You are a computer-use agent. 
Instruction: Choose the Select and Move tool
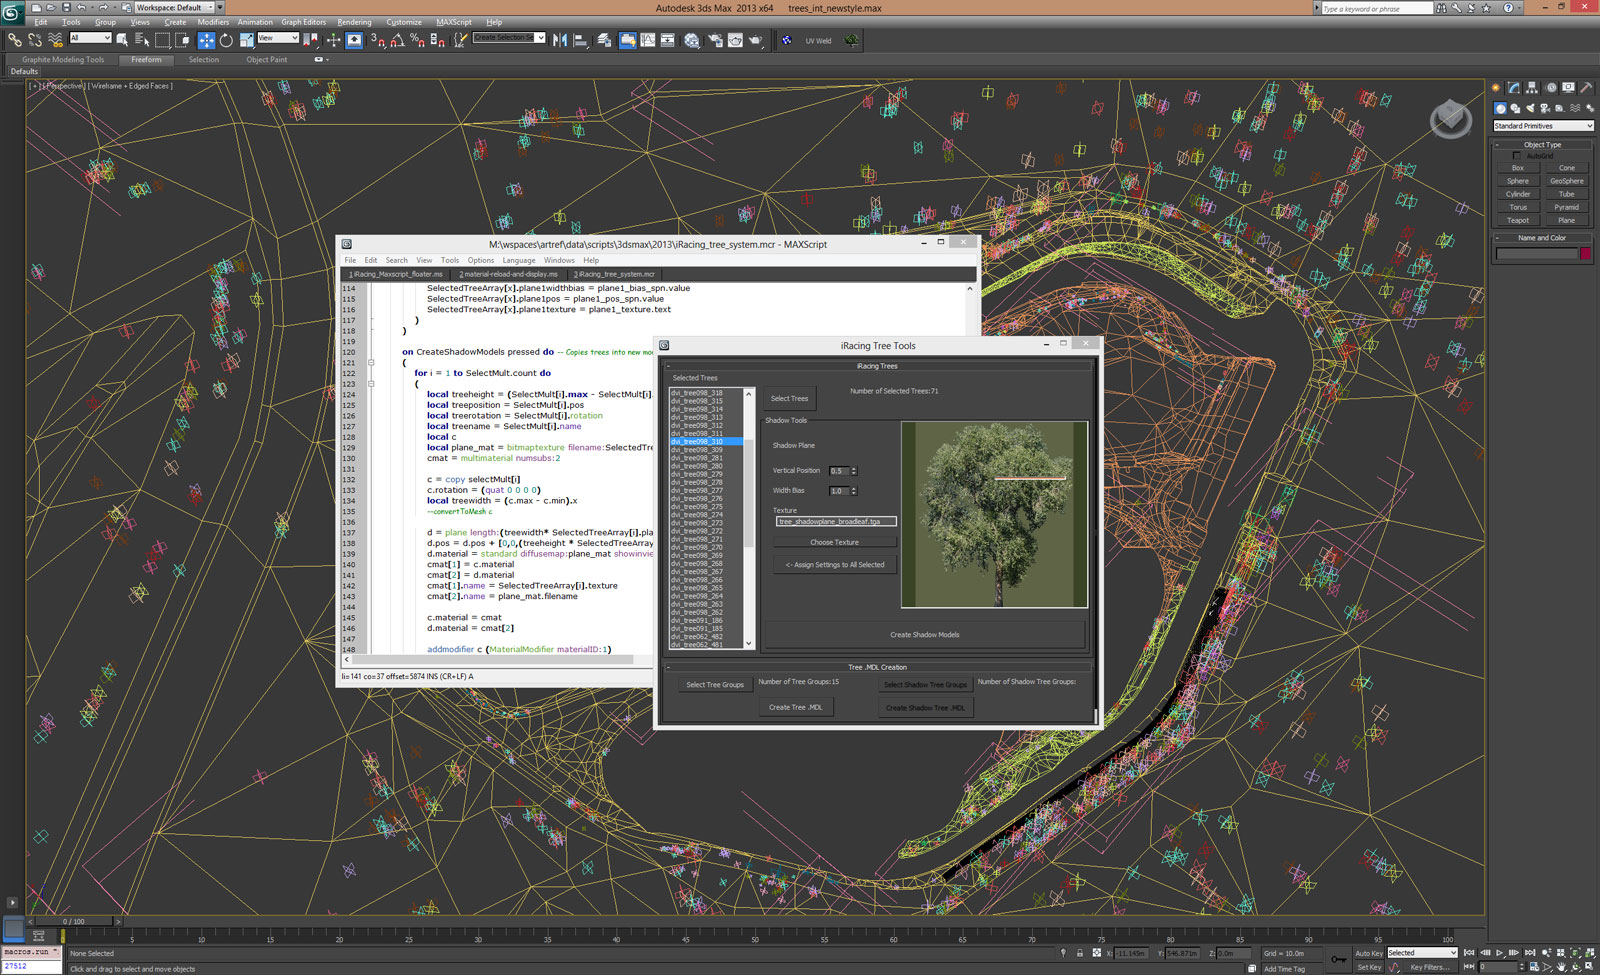[206, 40]
